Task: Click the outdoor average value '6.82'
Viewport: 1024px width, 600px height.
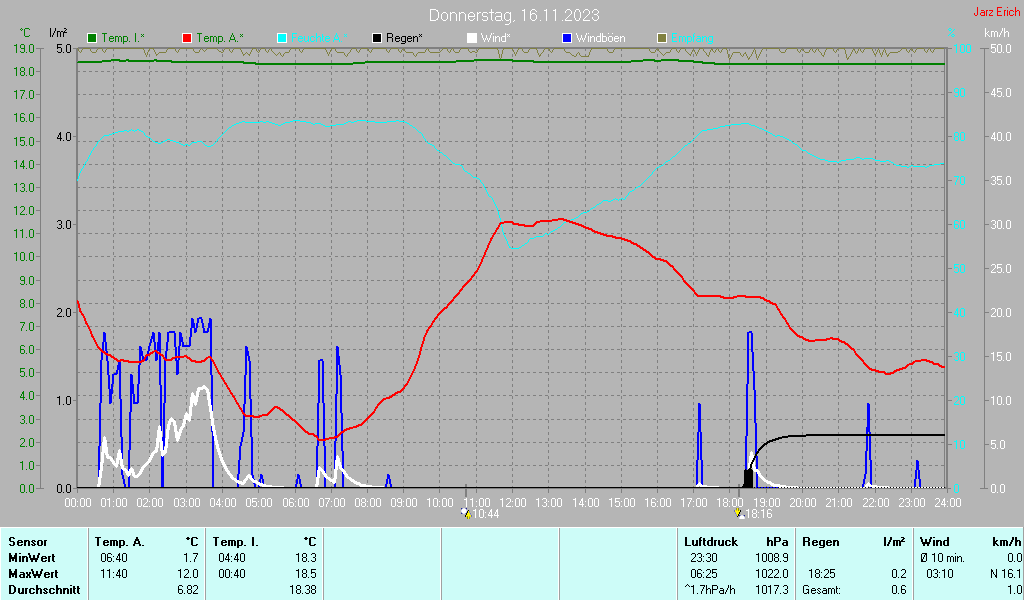Action: (x=188, y=590)
